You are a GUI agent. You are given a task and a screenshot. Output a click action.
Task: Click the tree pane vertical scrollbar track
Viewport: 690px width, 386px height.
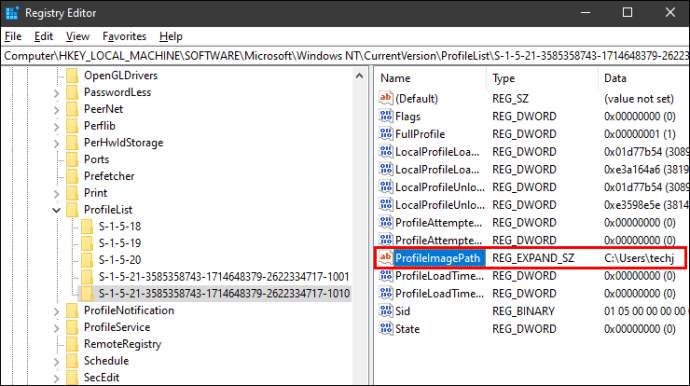click(360, 233)
